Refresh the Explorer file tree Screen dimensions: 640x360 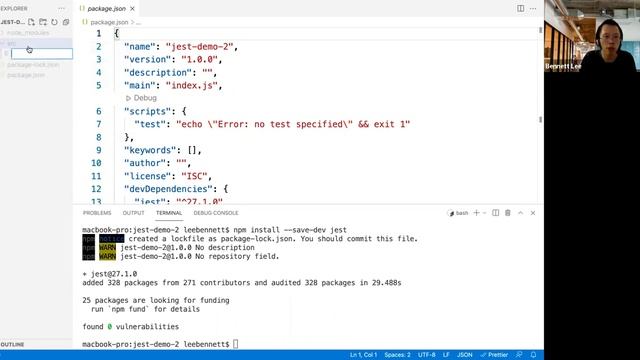coord(54,22)
